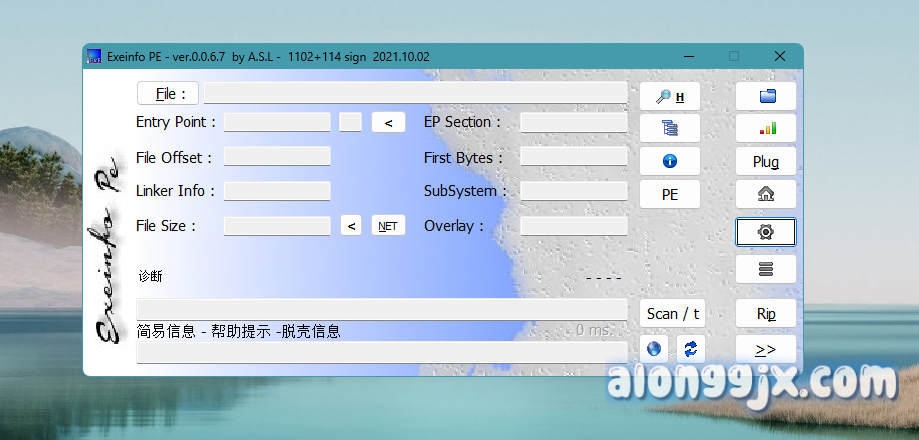This screenshot has height=440, width=919.
Task: Open settings with the gear icon
Action: point(766,232)
